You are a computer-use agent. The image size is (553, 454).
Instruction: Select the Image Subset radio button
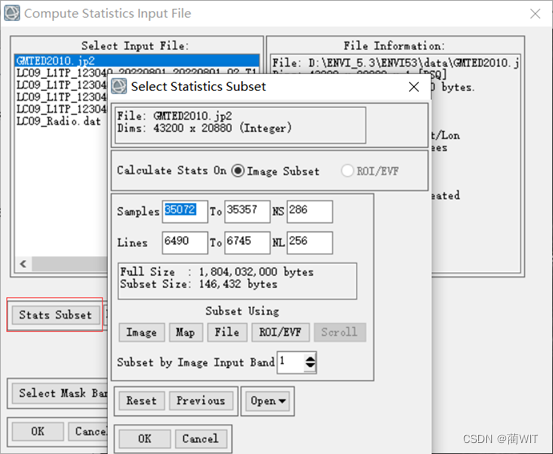click(x=238, y=171)
